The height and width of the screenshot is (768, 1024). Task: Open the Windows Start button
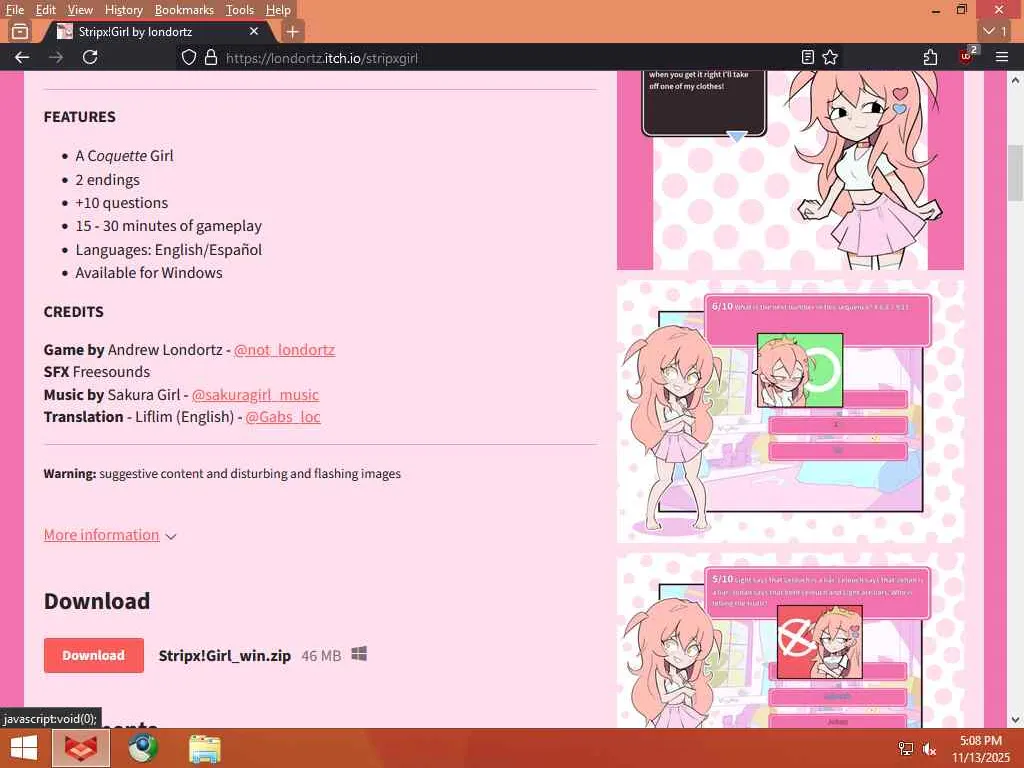click(x=24, y=748)
